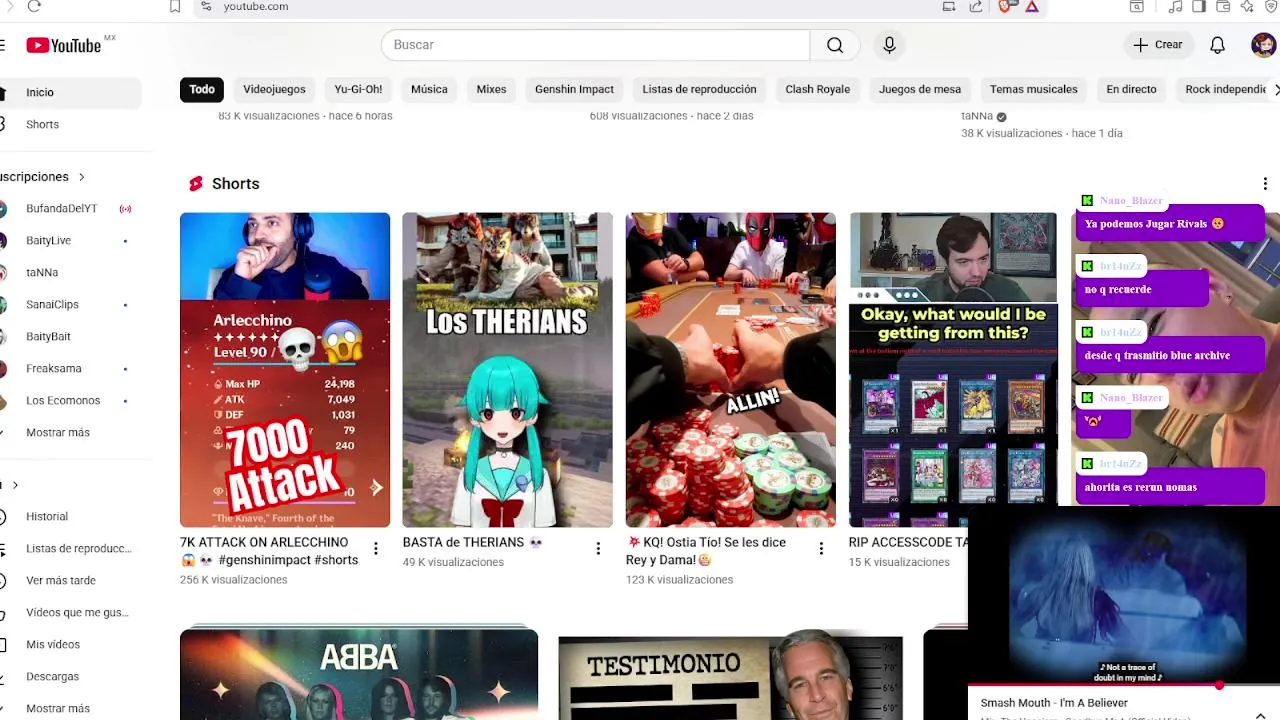Open options for KQ Ostia Tío short
Viewport: 1280px width, 720px height.
click(821, 548)
